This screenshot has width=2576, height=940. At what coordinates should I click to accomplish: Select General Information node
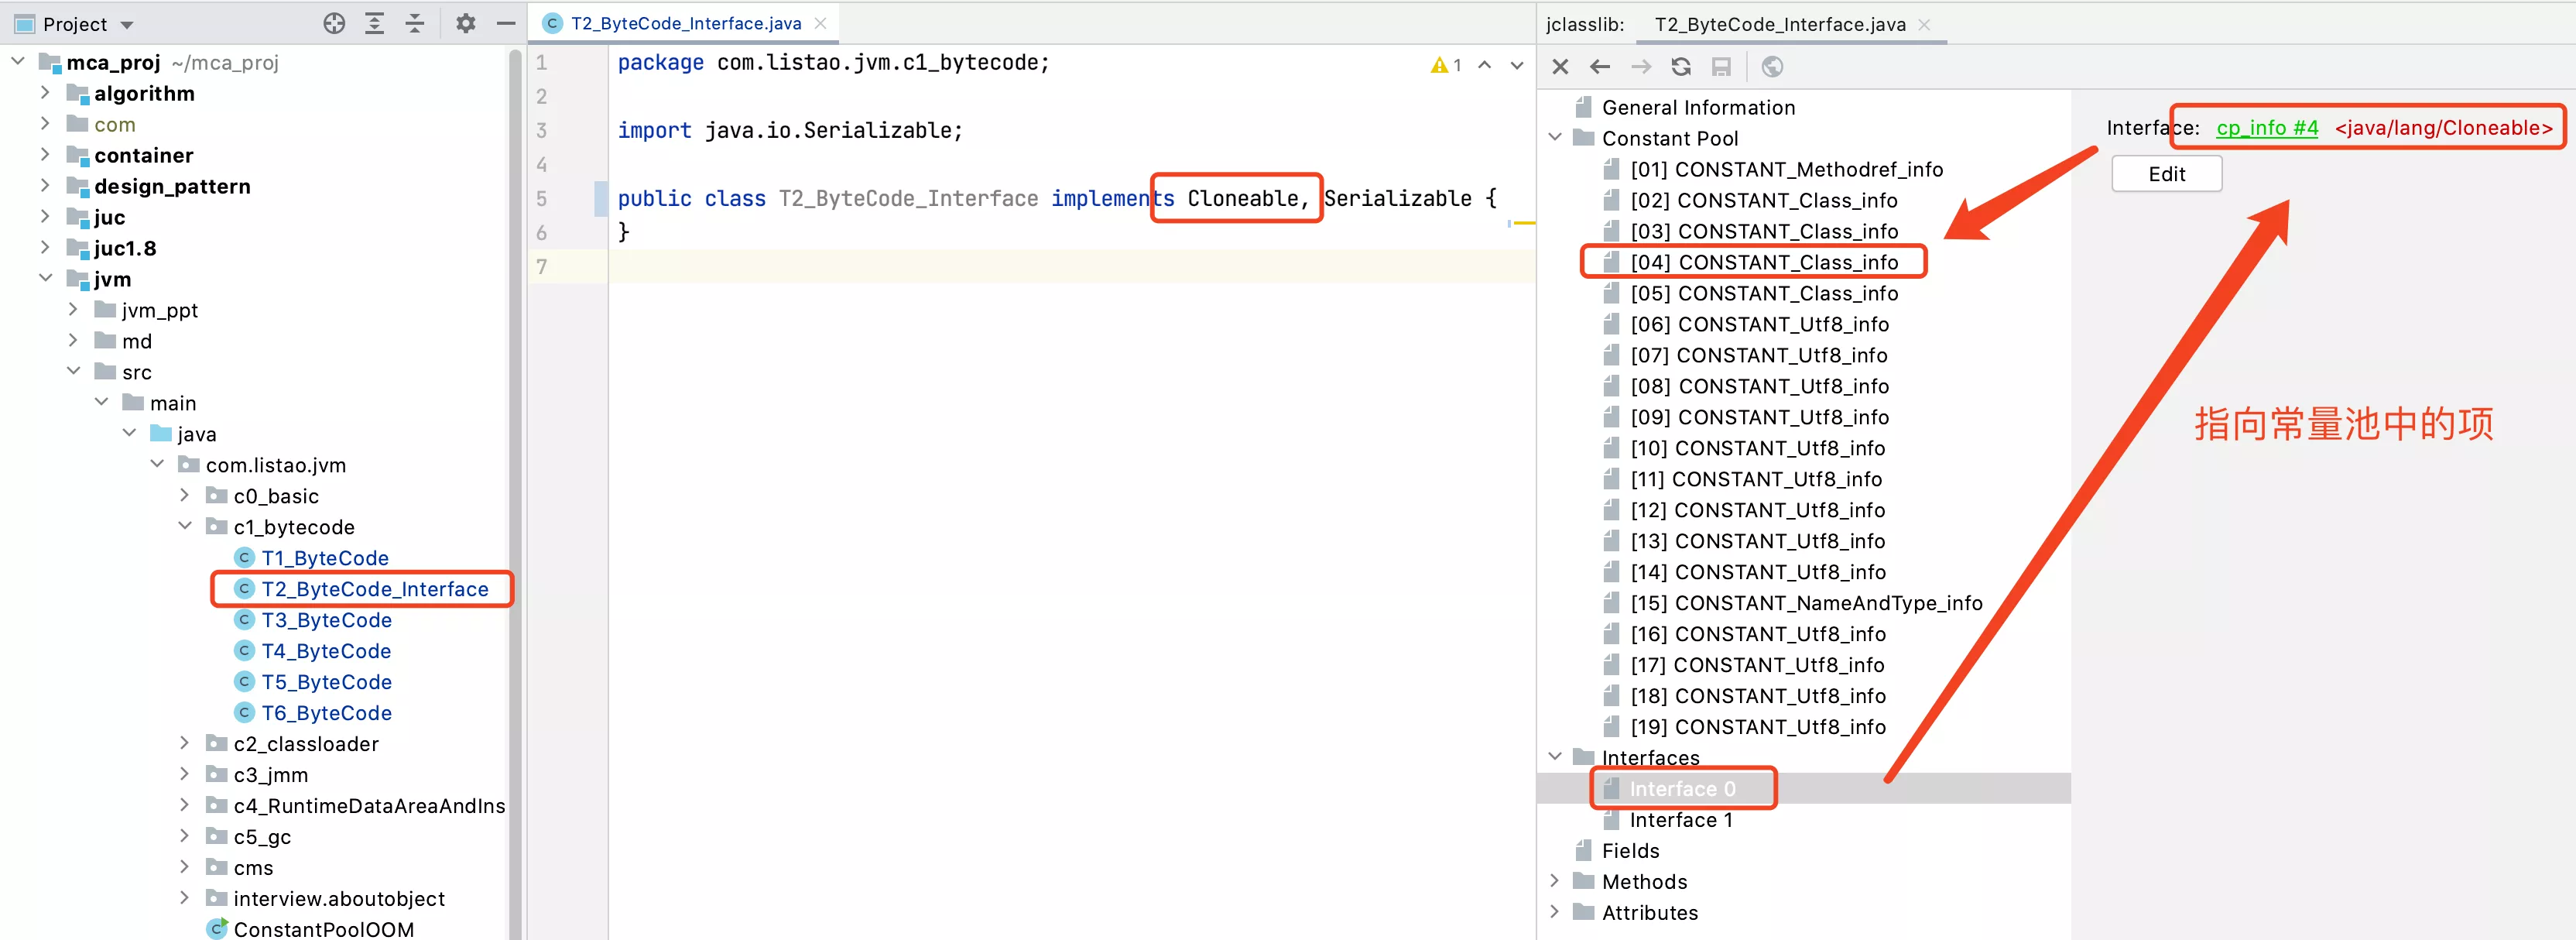coord(1698,107)
